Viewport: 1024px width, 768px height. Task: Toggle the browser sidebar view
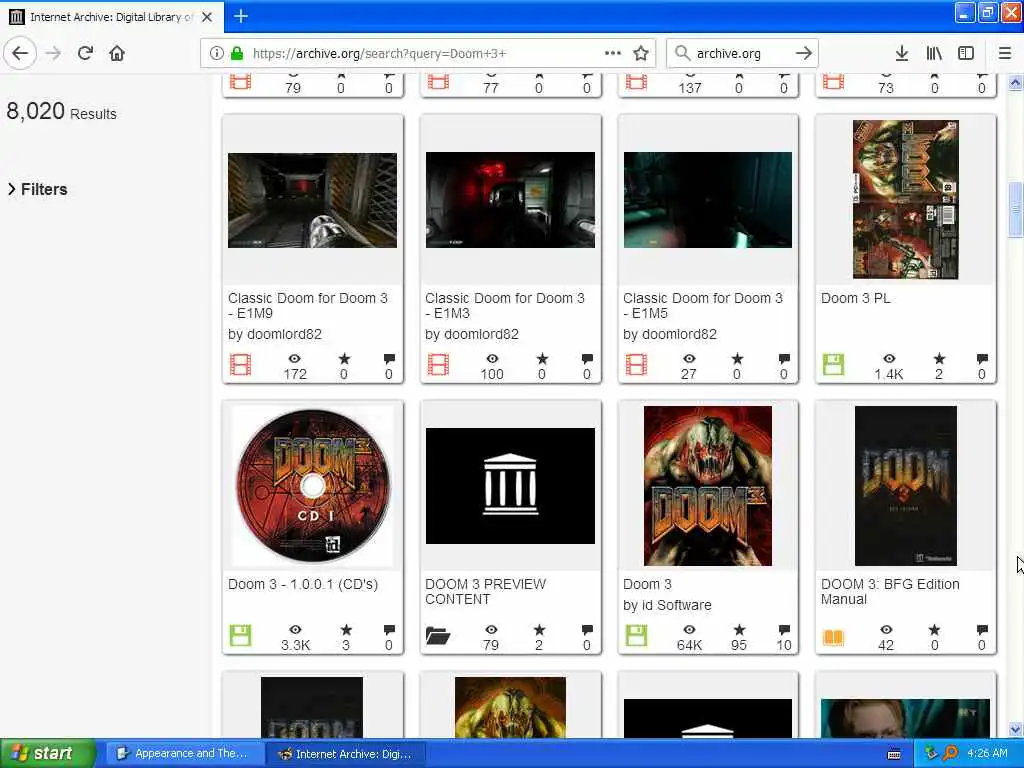coord(966,53)
